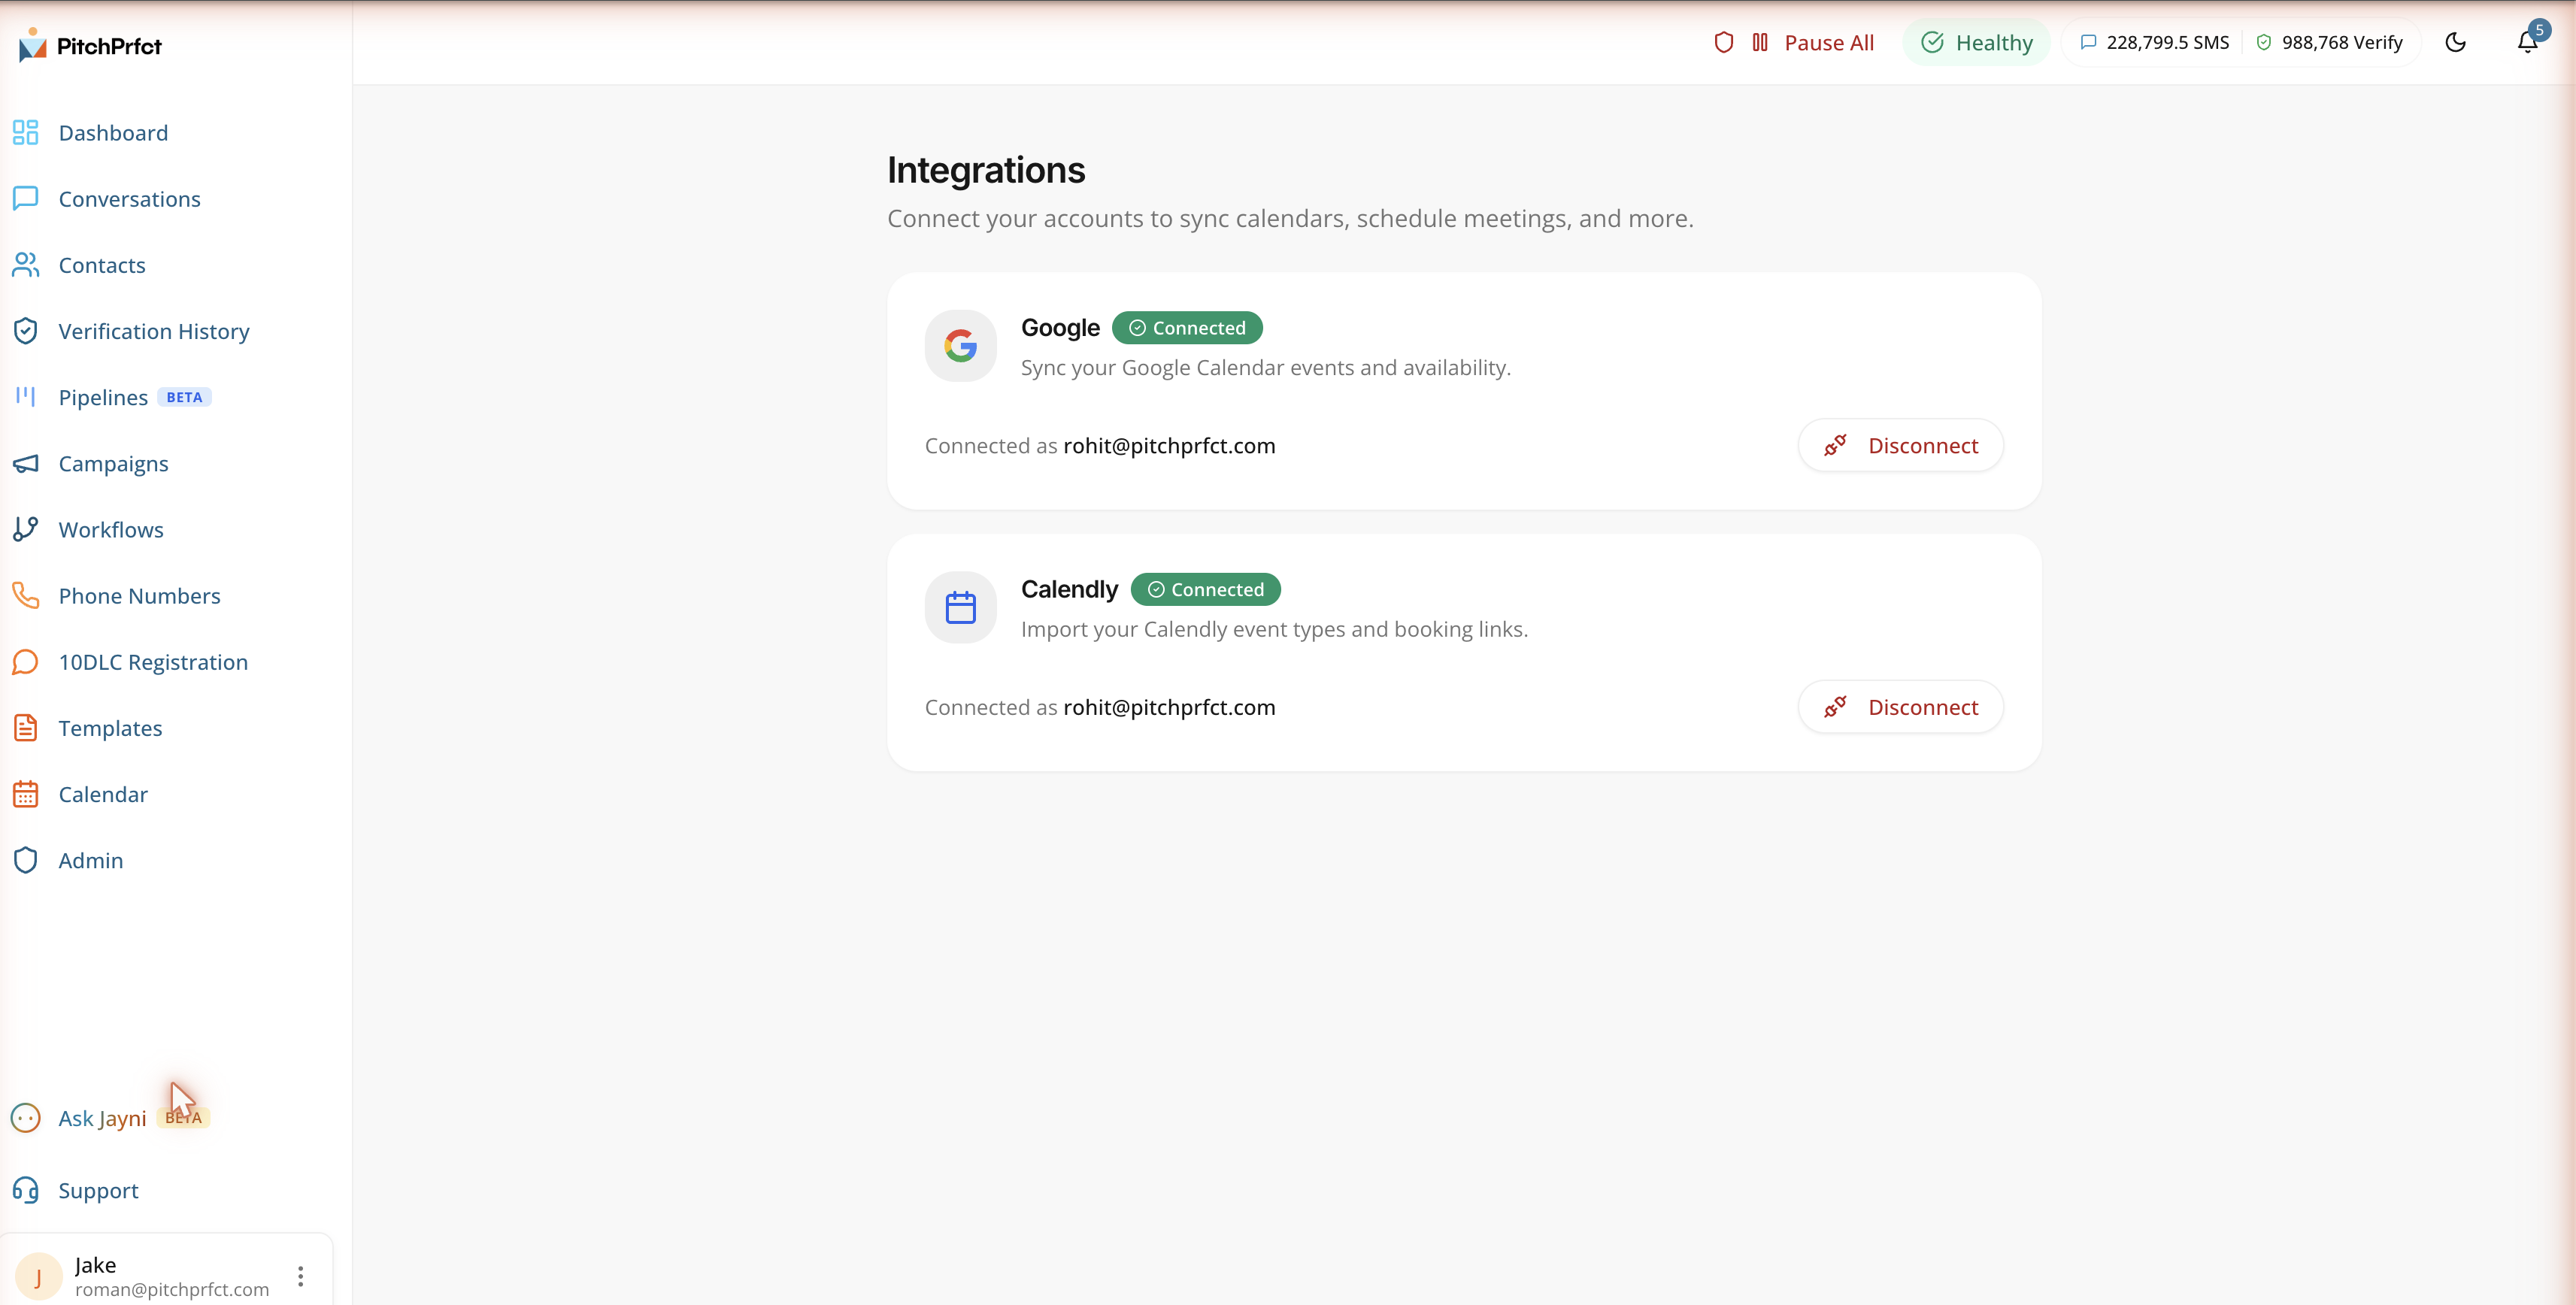Image resolution: width=2576 pixels, height=1305 pixels.
Task: Open the Contacts section
Action: [102, 265]
